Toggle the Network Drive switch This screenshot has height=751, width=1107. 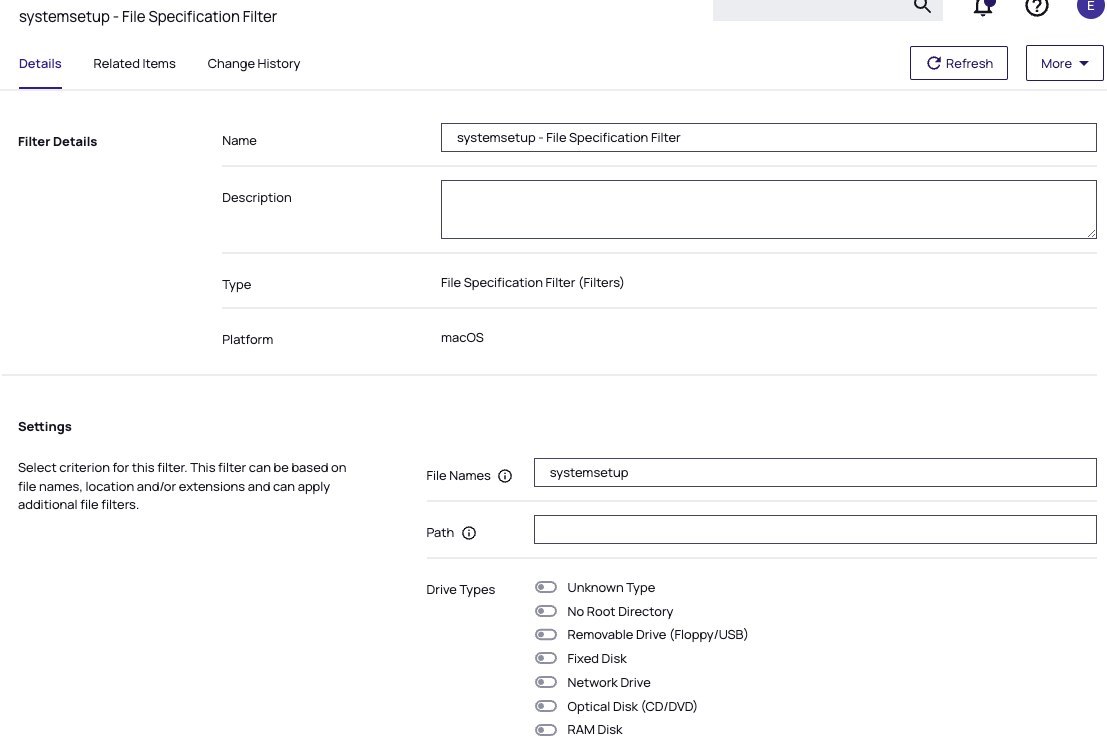(x=546, y=683)
